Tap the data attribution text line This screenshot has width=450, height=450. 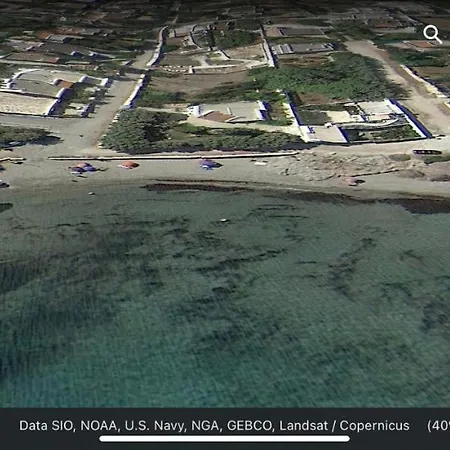click(x=214, y=426)
